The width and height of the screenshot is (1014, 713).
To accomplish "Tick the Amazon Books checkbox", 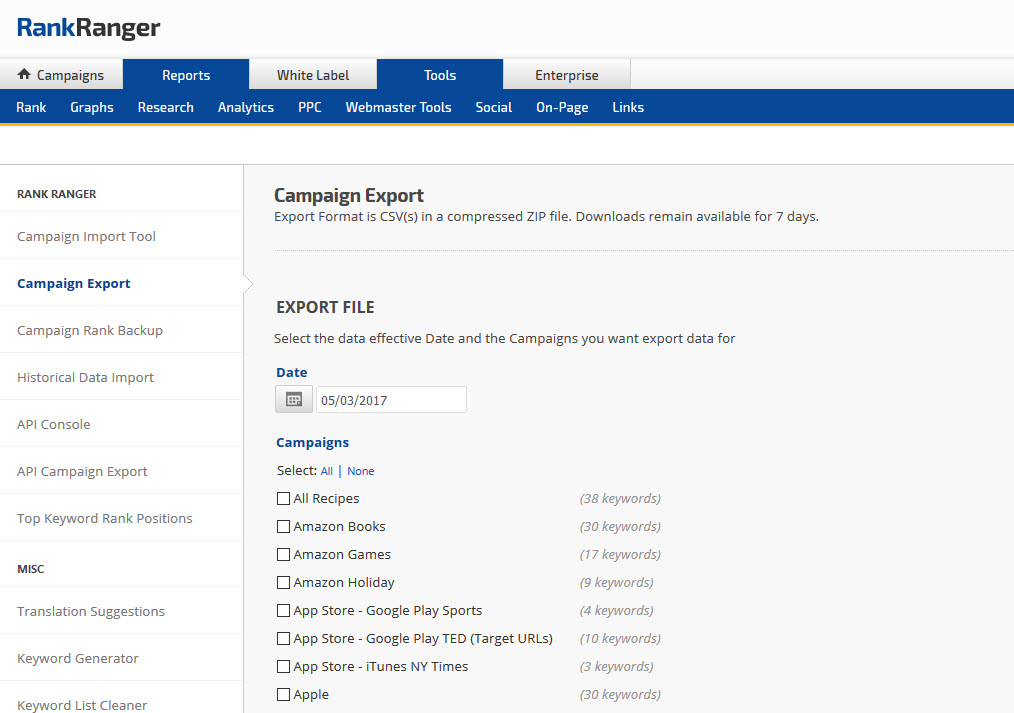I will coord(284,527).
